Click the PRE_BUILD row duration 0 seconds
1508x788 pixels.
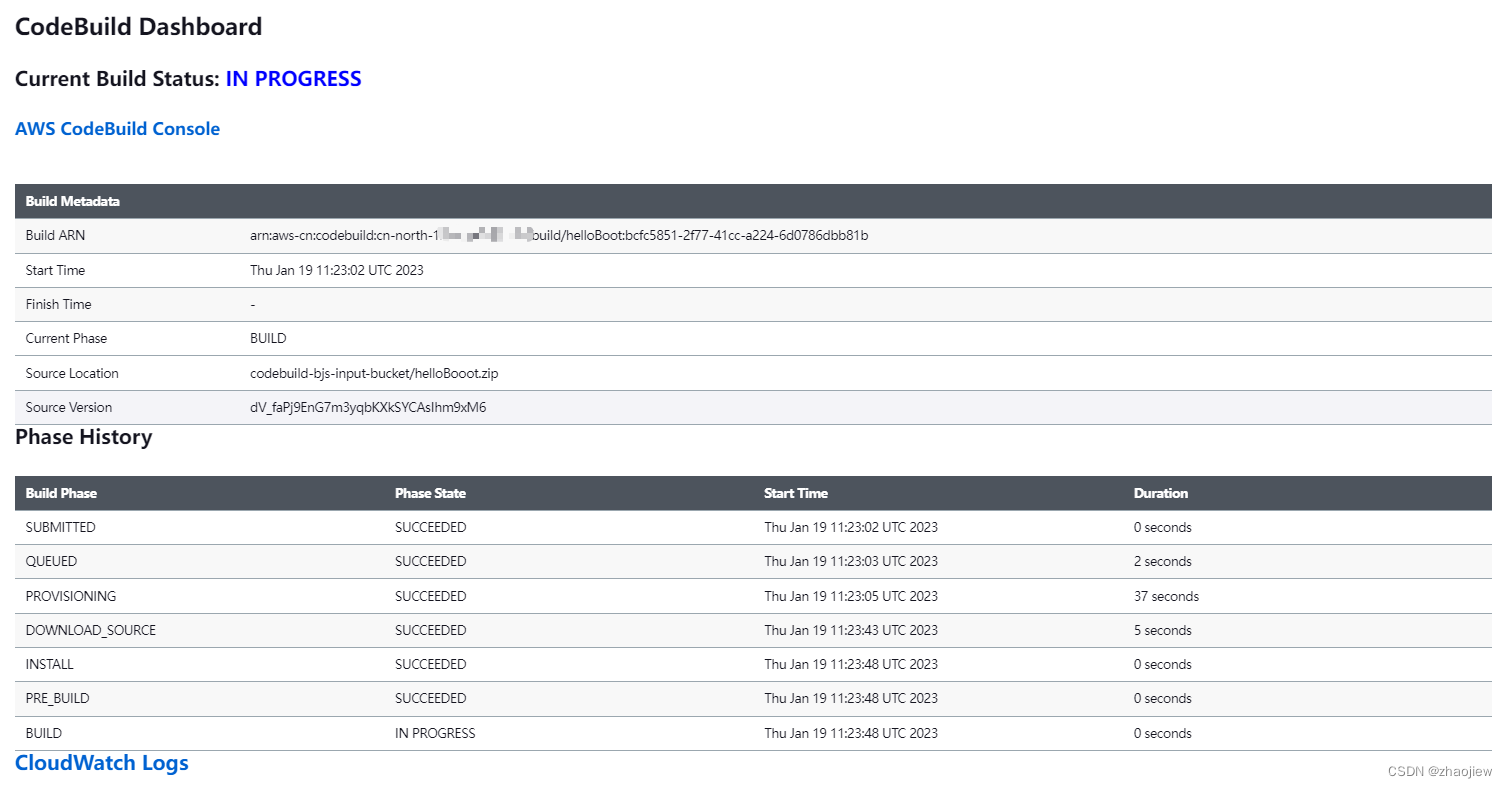[x=1163, y=698]
